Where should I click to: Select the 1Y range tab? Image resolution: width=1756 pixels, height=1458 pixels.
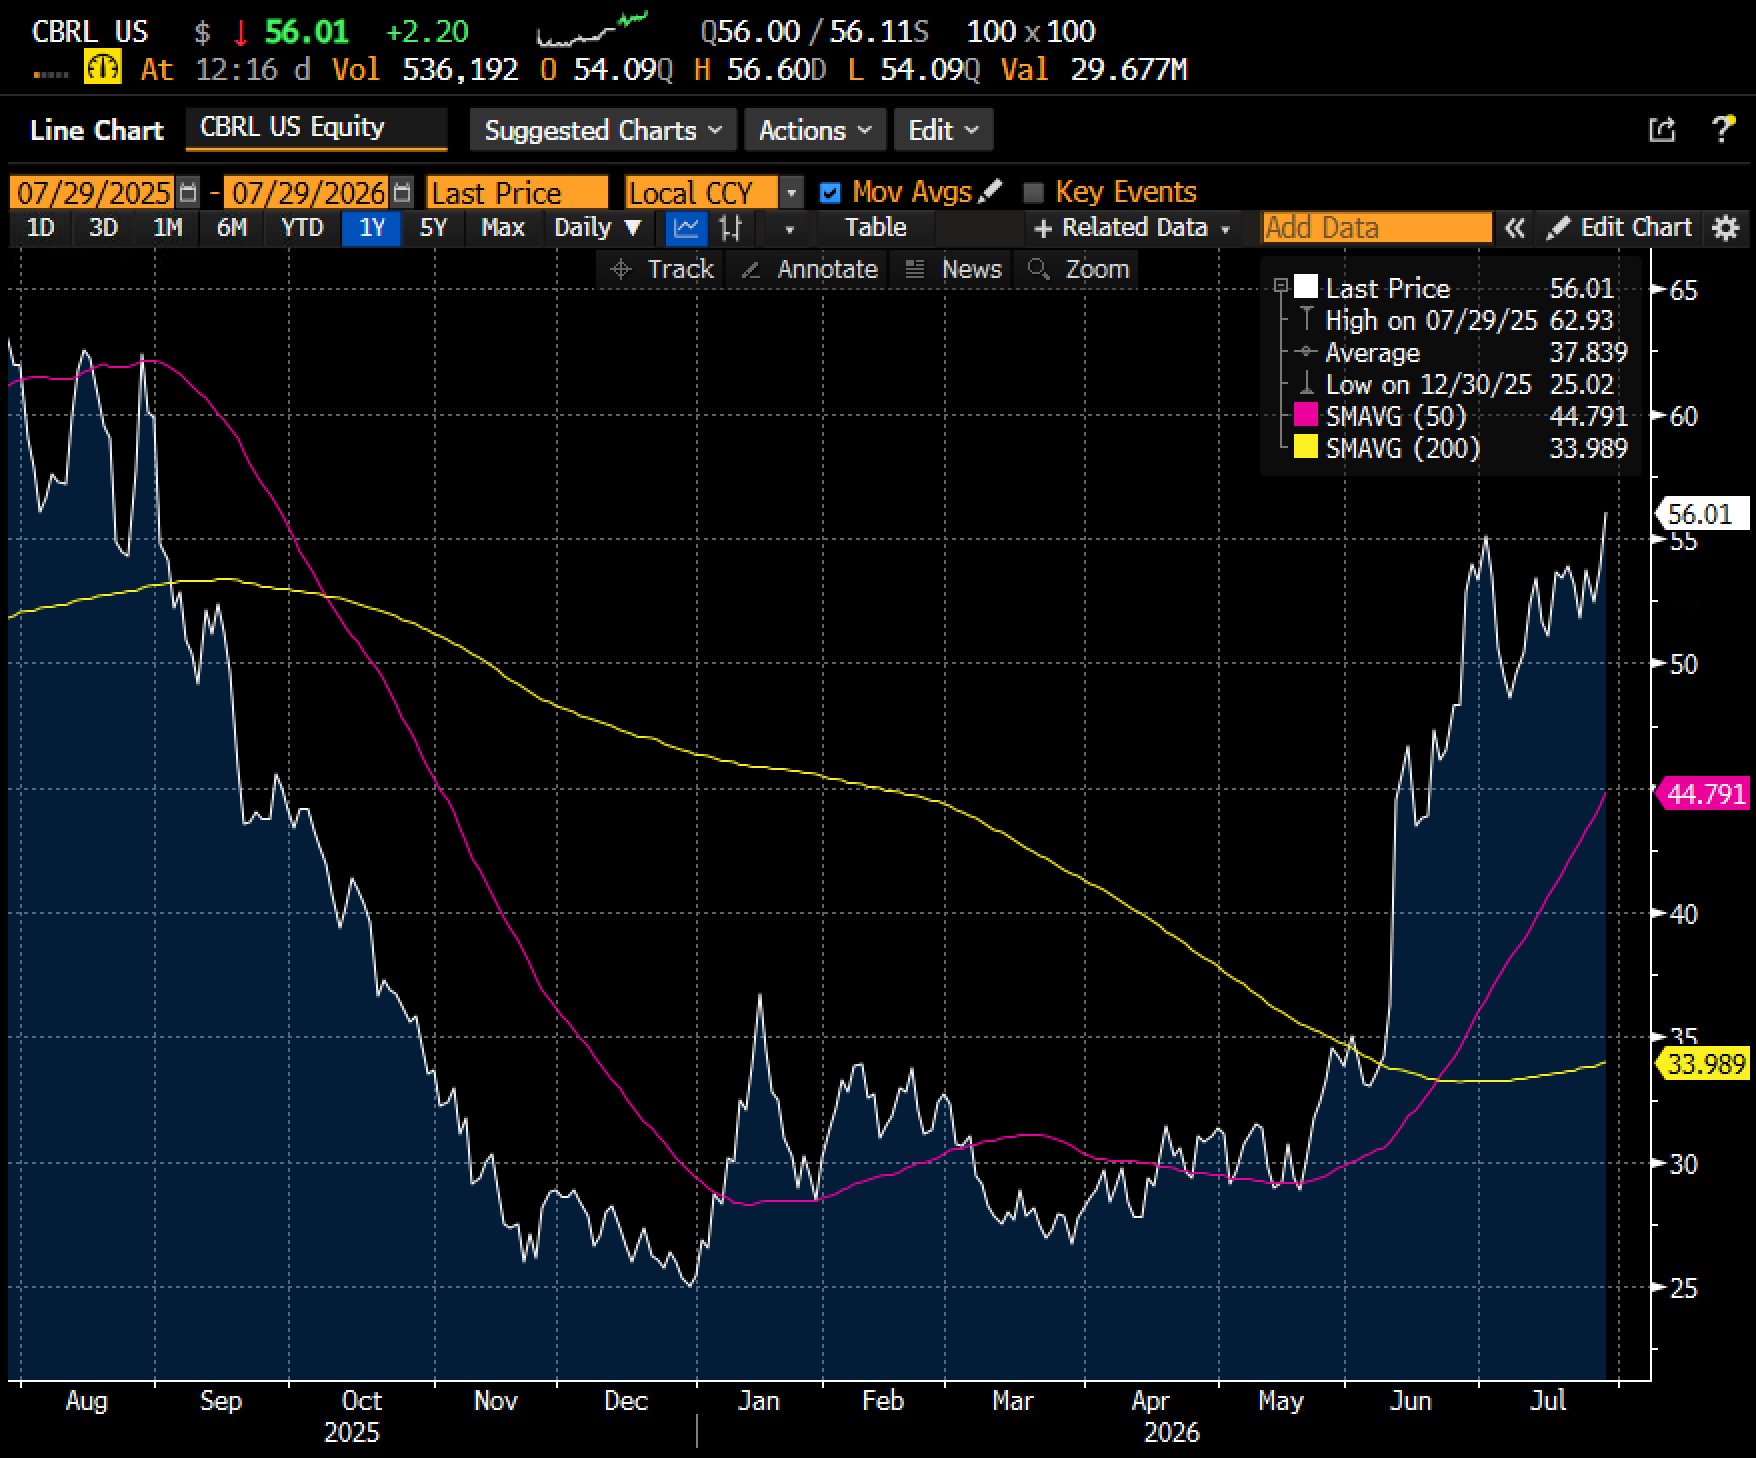coord(371,228)
